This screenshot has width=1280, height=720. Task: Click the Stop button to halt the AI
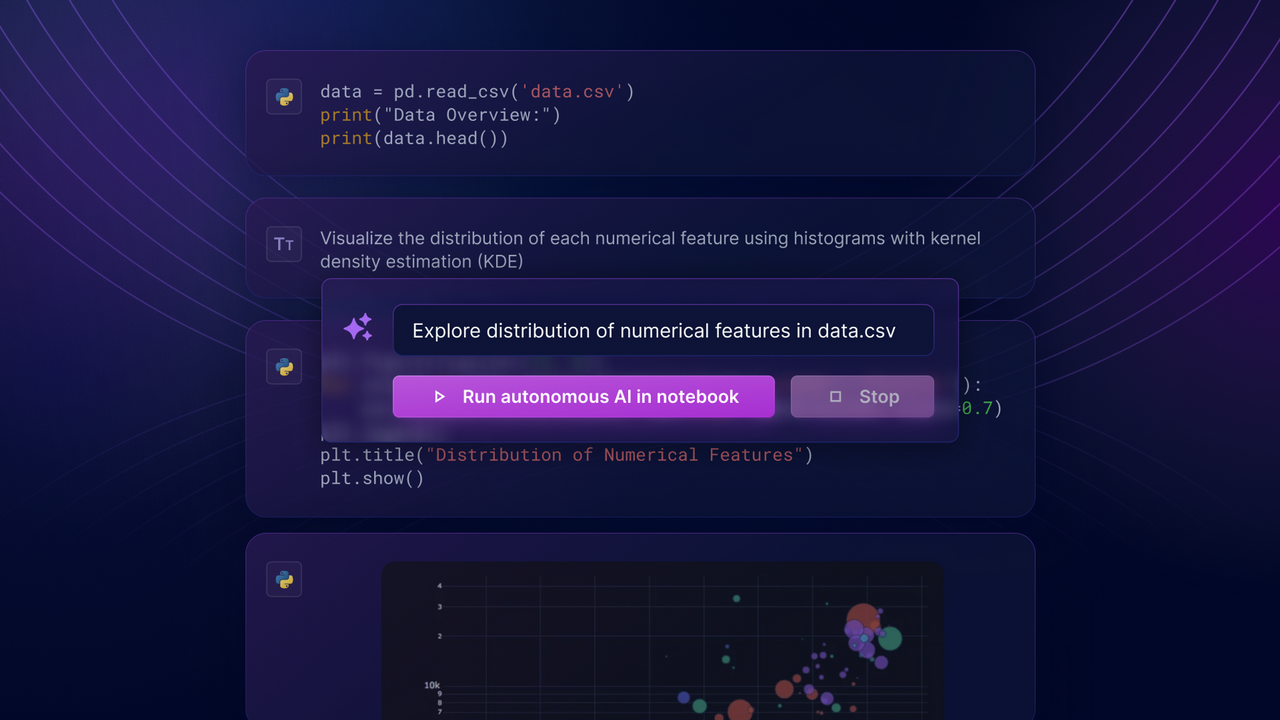coord(862,396)
